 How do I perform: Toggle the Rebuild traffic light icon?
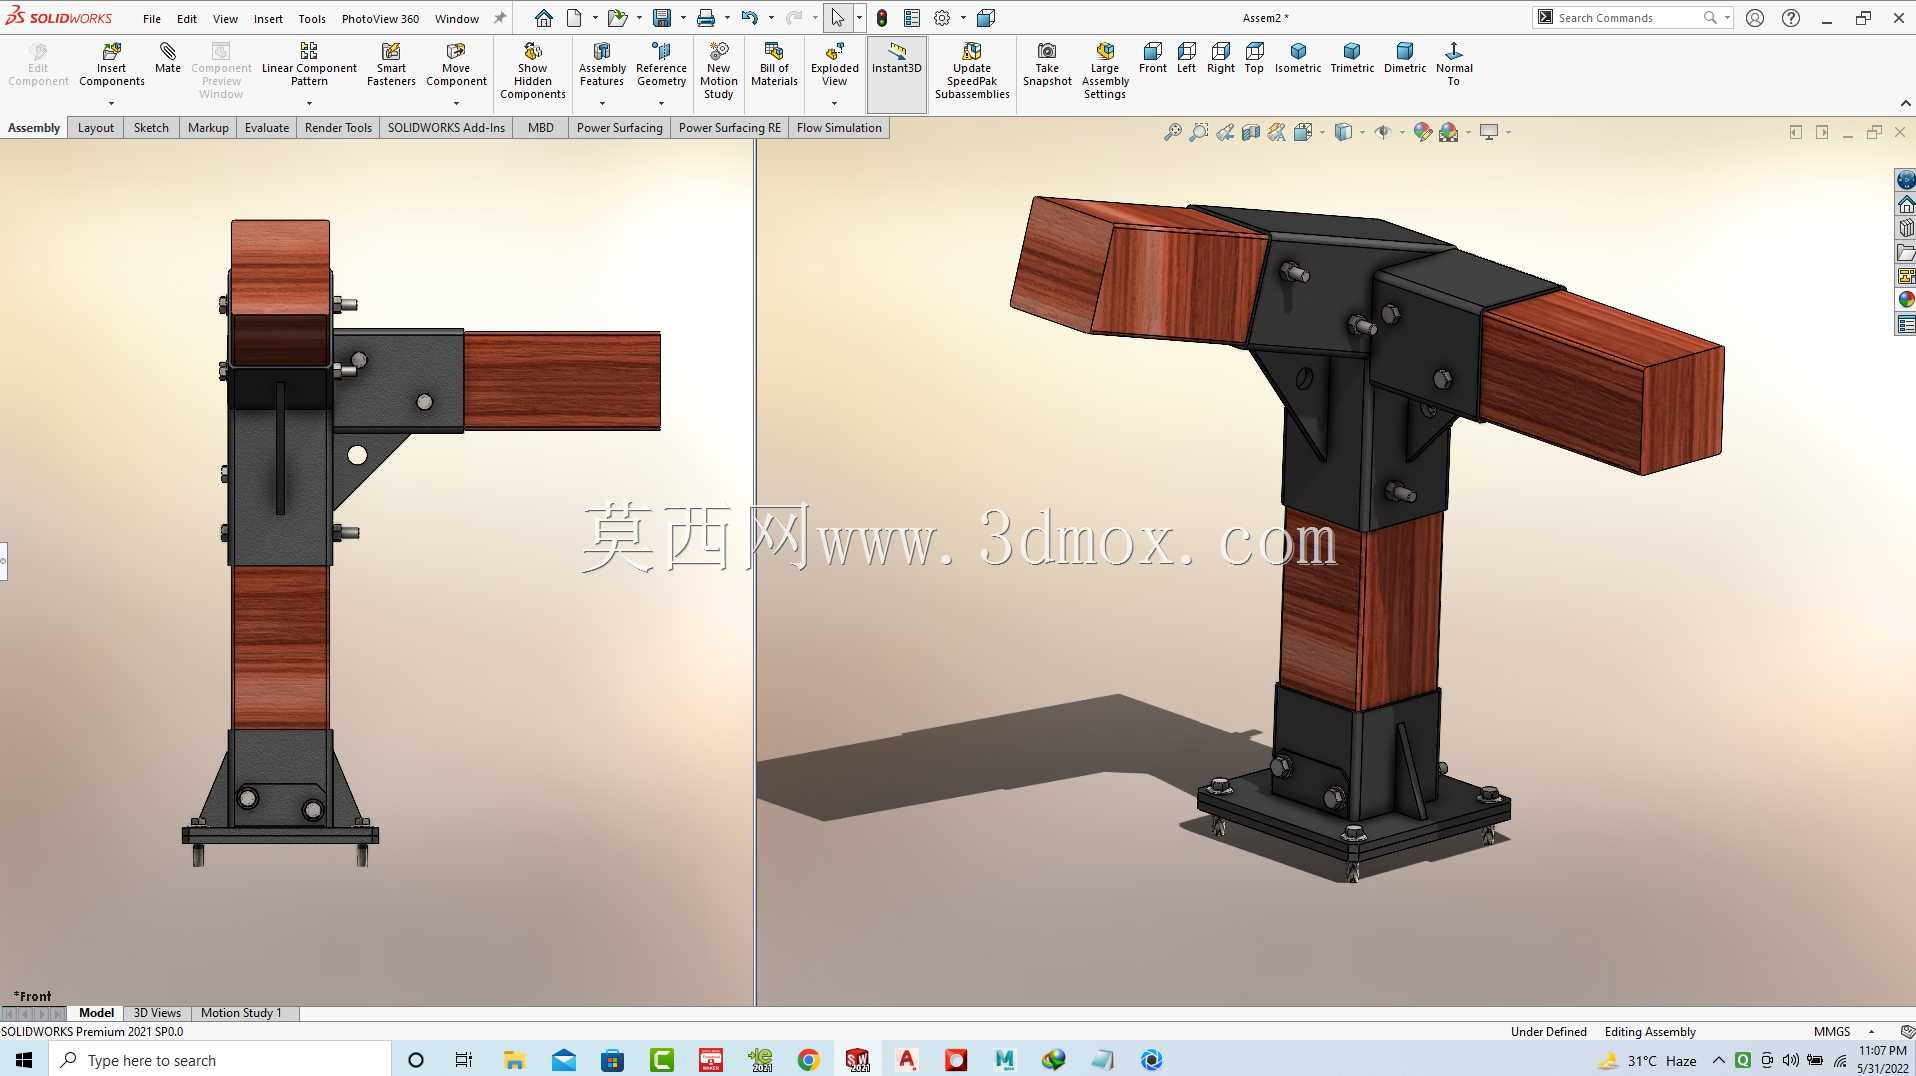coord(882,18)
